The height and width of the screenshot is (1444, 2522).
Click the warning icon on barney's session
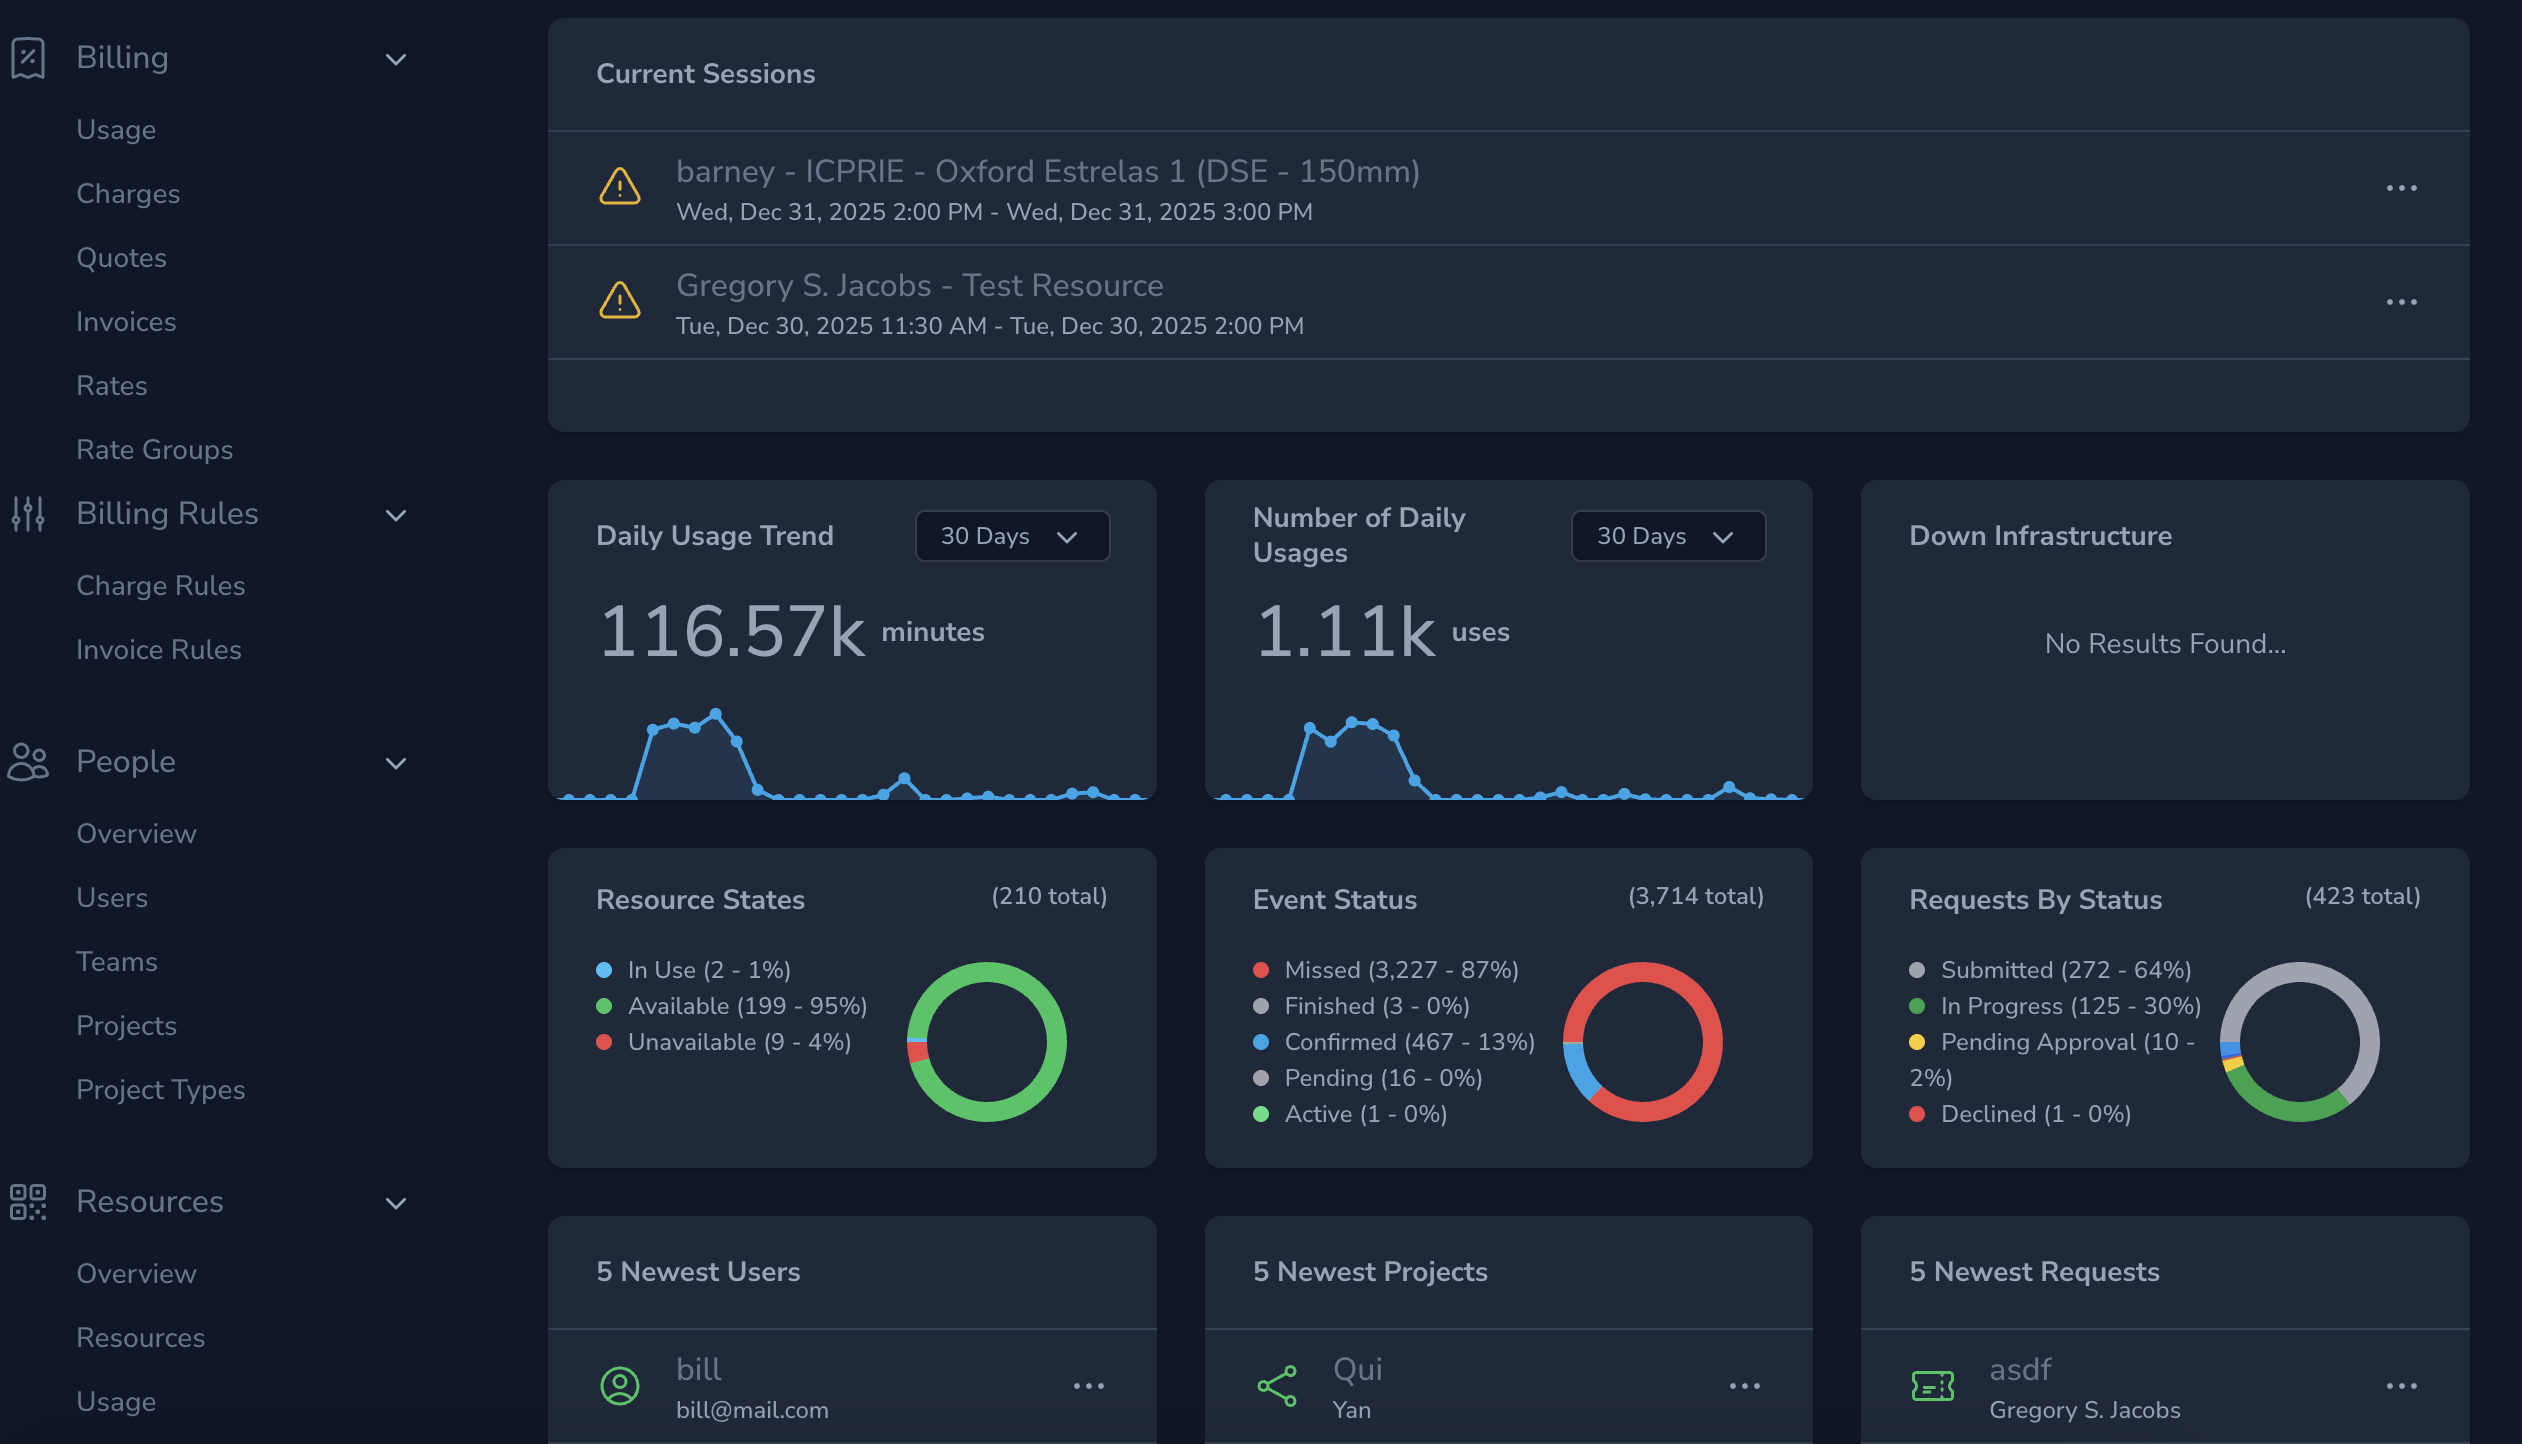click(619, 188)
